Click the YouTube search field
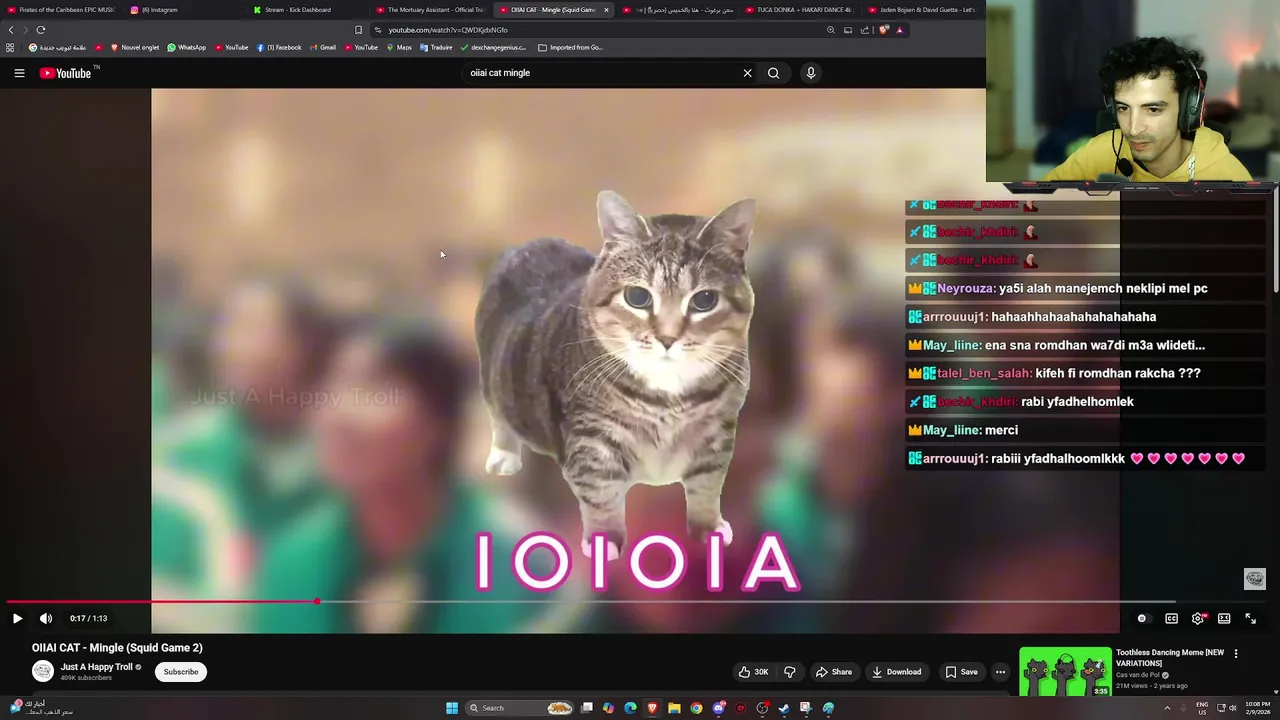 click(x=600, y=73)
